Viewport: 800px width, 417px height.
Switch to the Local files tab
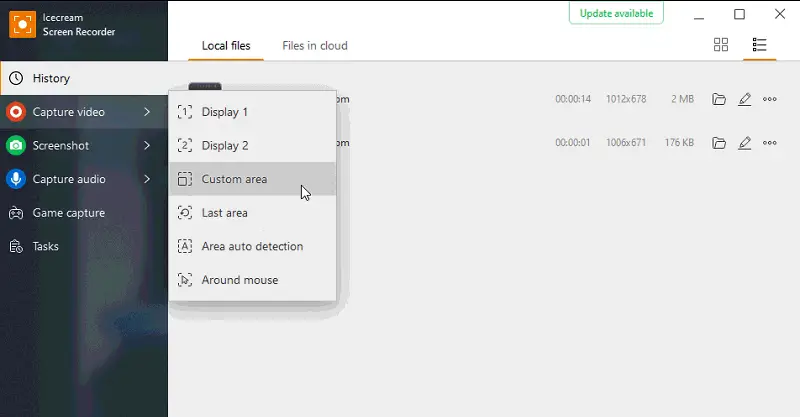[x=226, y=46]
